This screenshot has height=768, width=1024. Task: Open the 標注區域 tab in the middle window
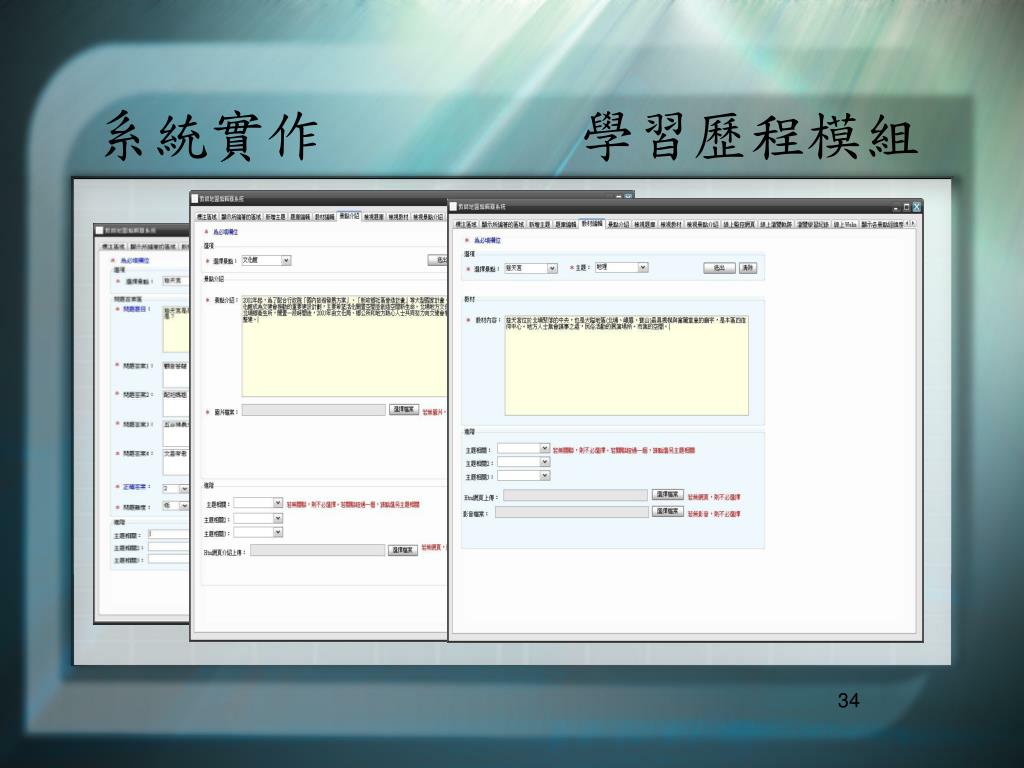pos(207,217)
